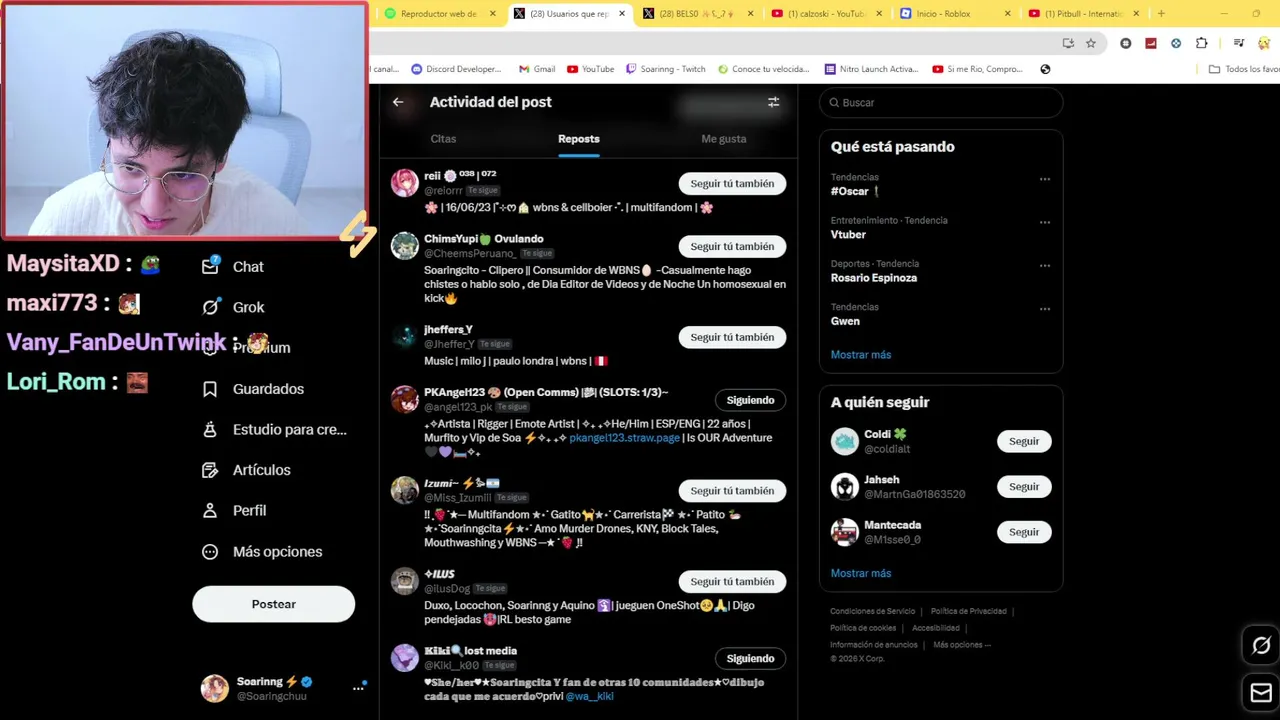Go back with the arrow beside Actividad del post
This screenshot has height=720, width=1280.
[x=398, y=102]
